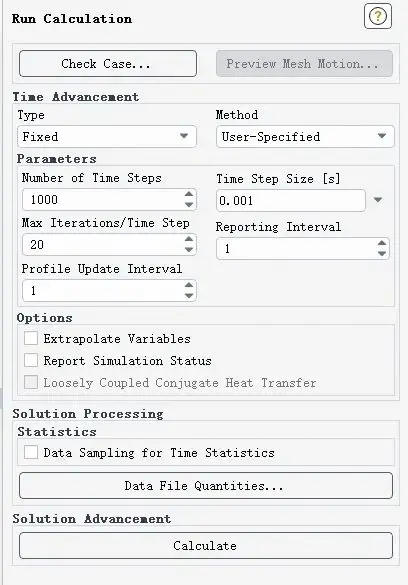Decrement Max Iterations/Time Step value

click(x=189, y=249)
